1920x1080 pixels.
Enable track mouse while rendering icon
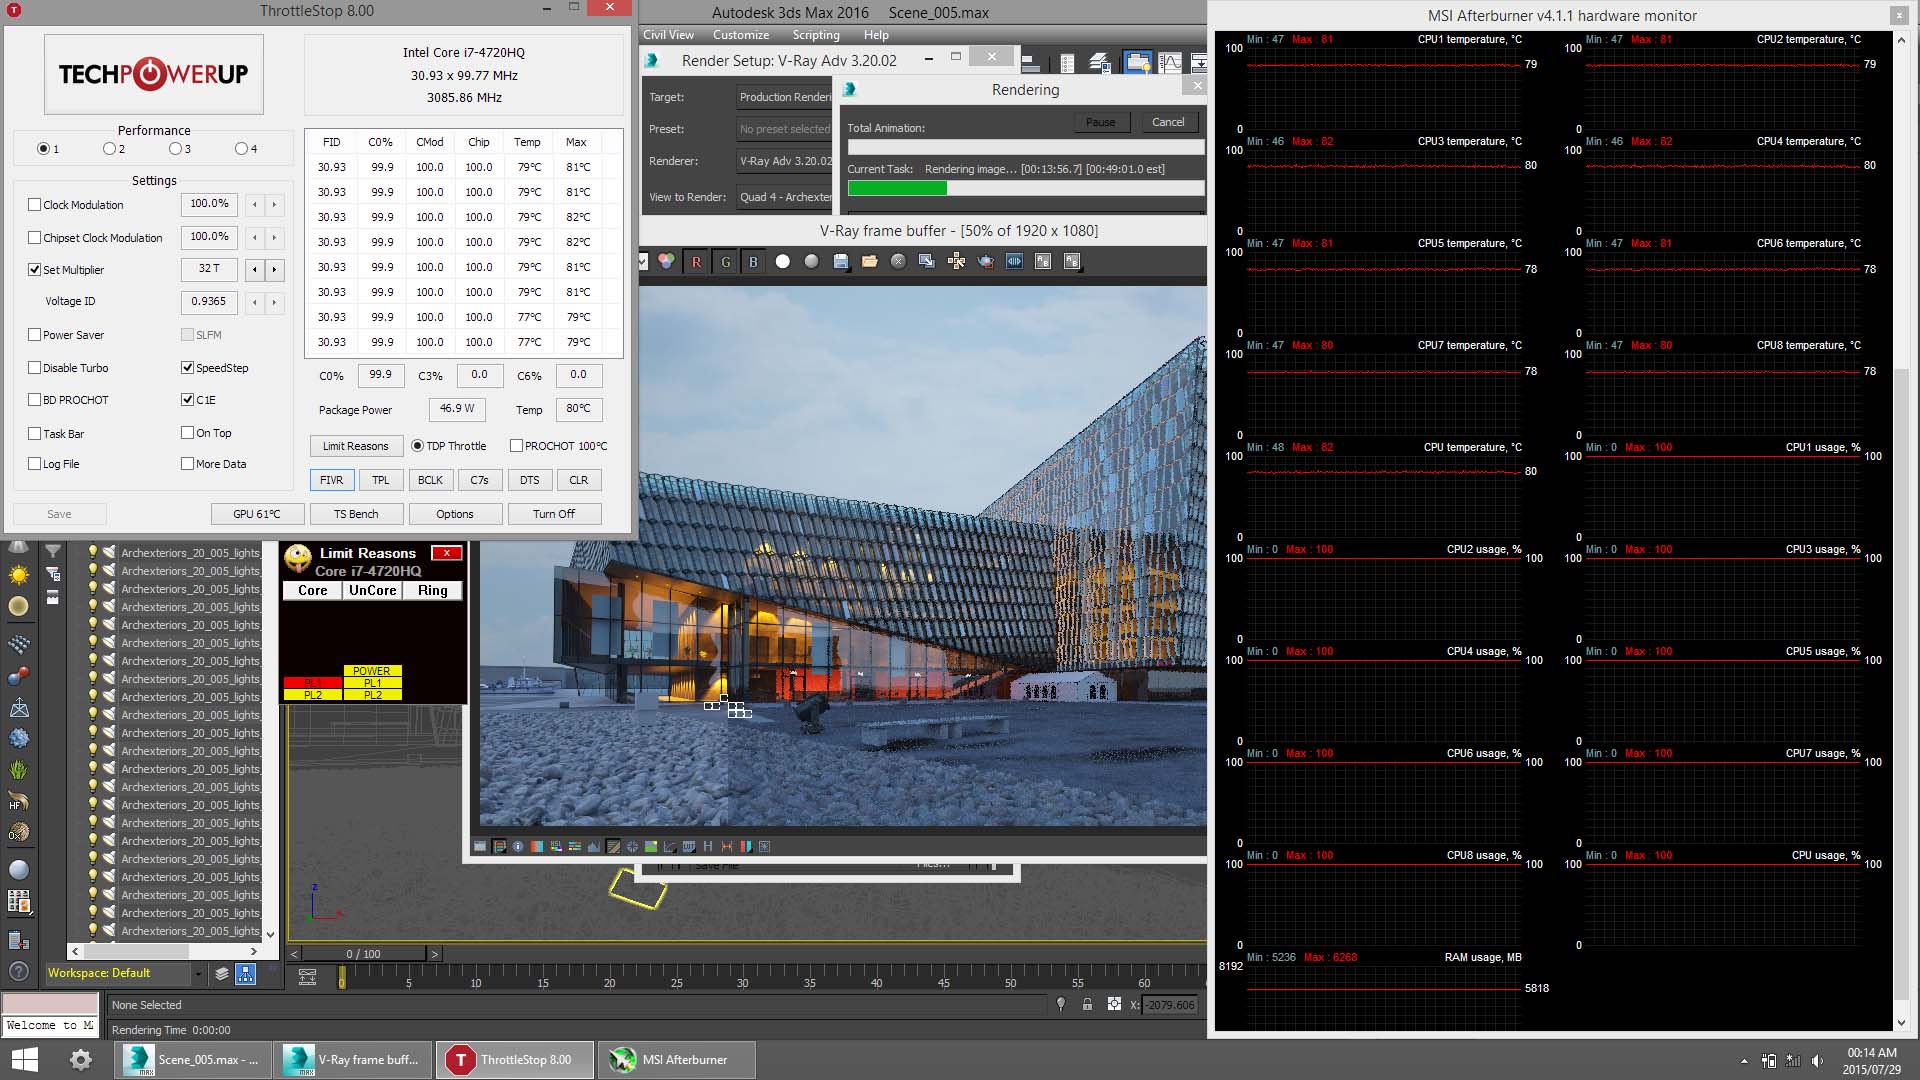[x=957, y=262]
